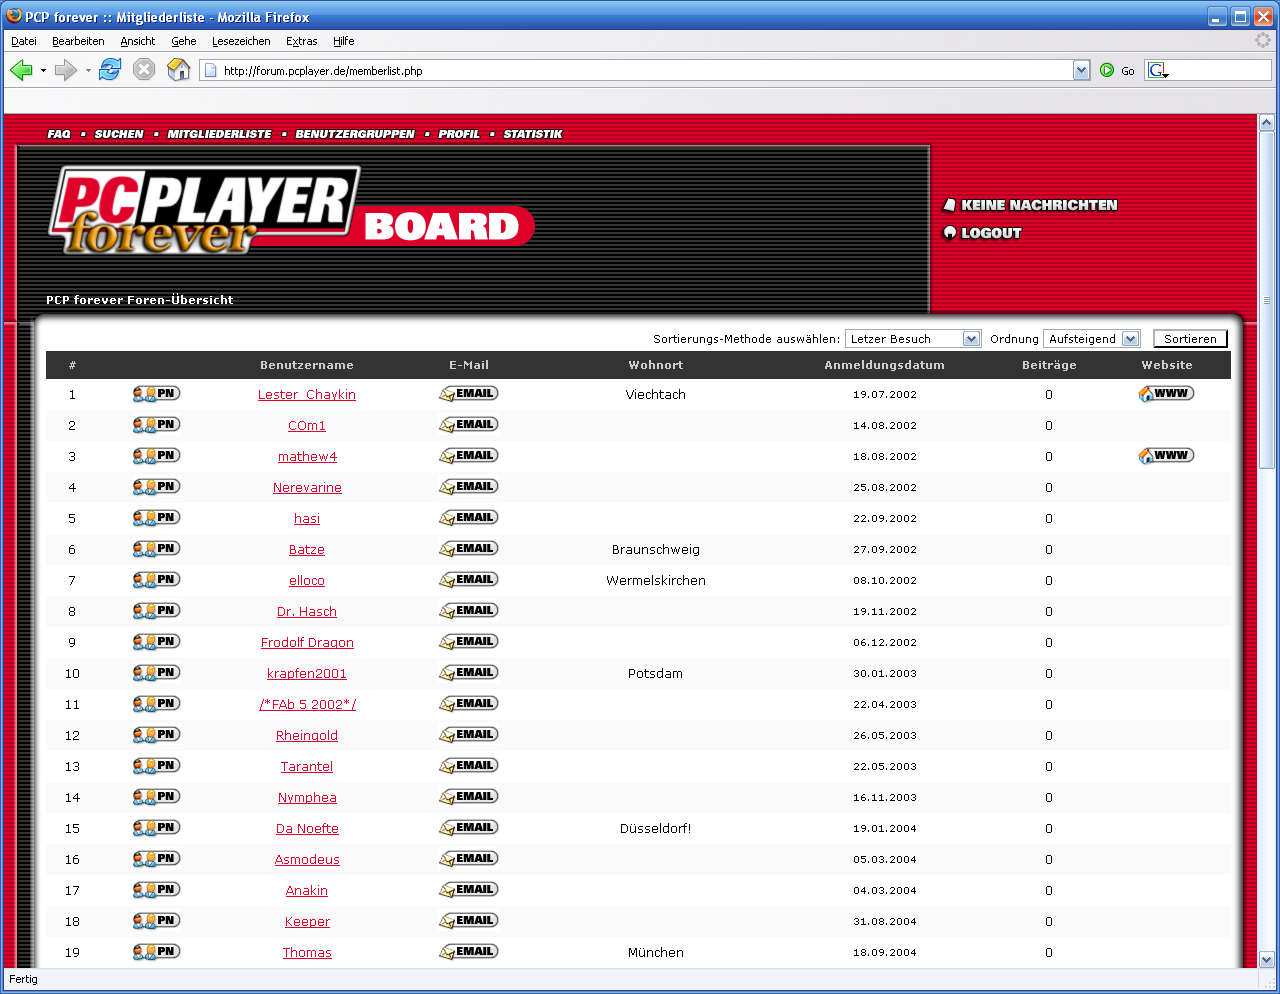Click EMAIL icon in Da Noefte's row

[469, 828]
